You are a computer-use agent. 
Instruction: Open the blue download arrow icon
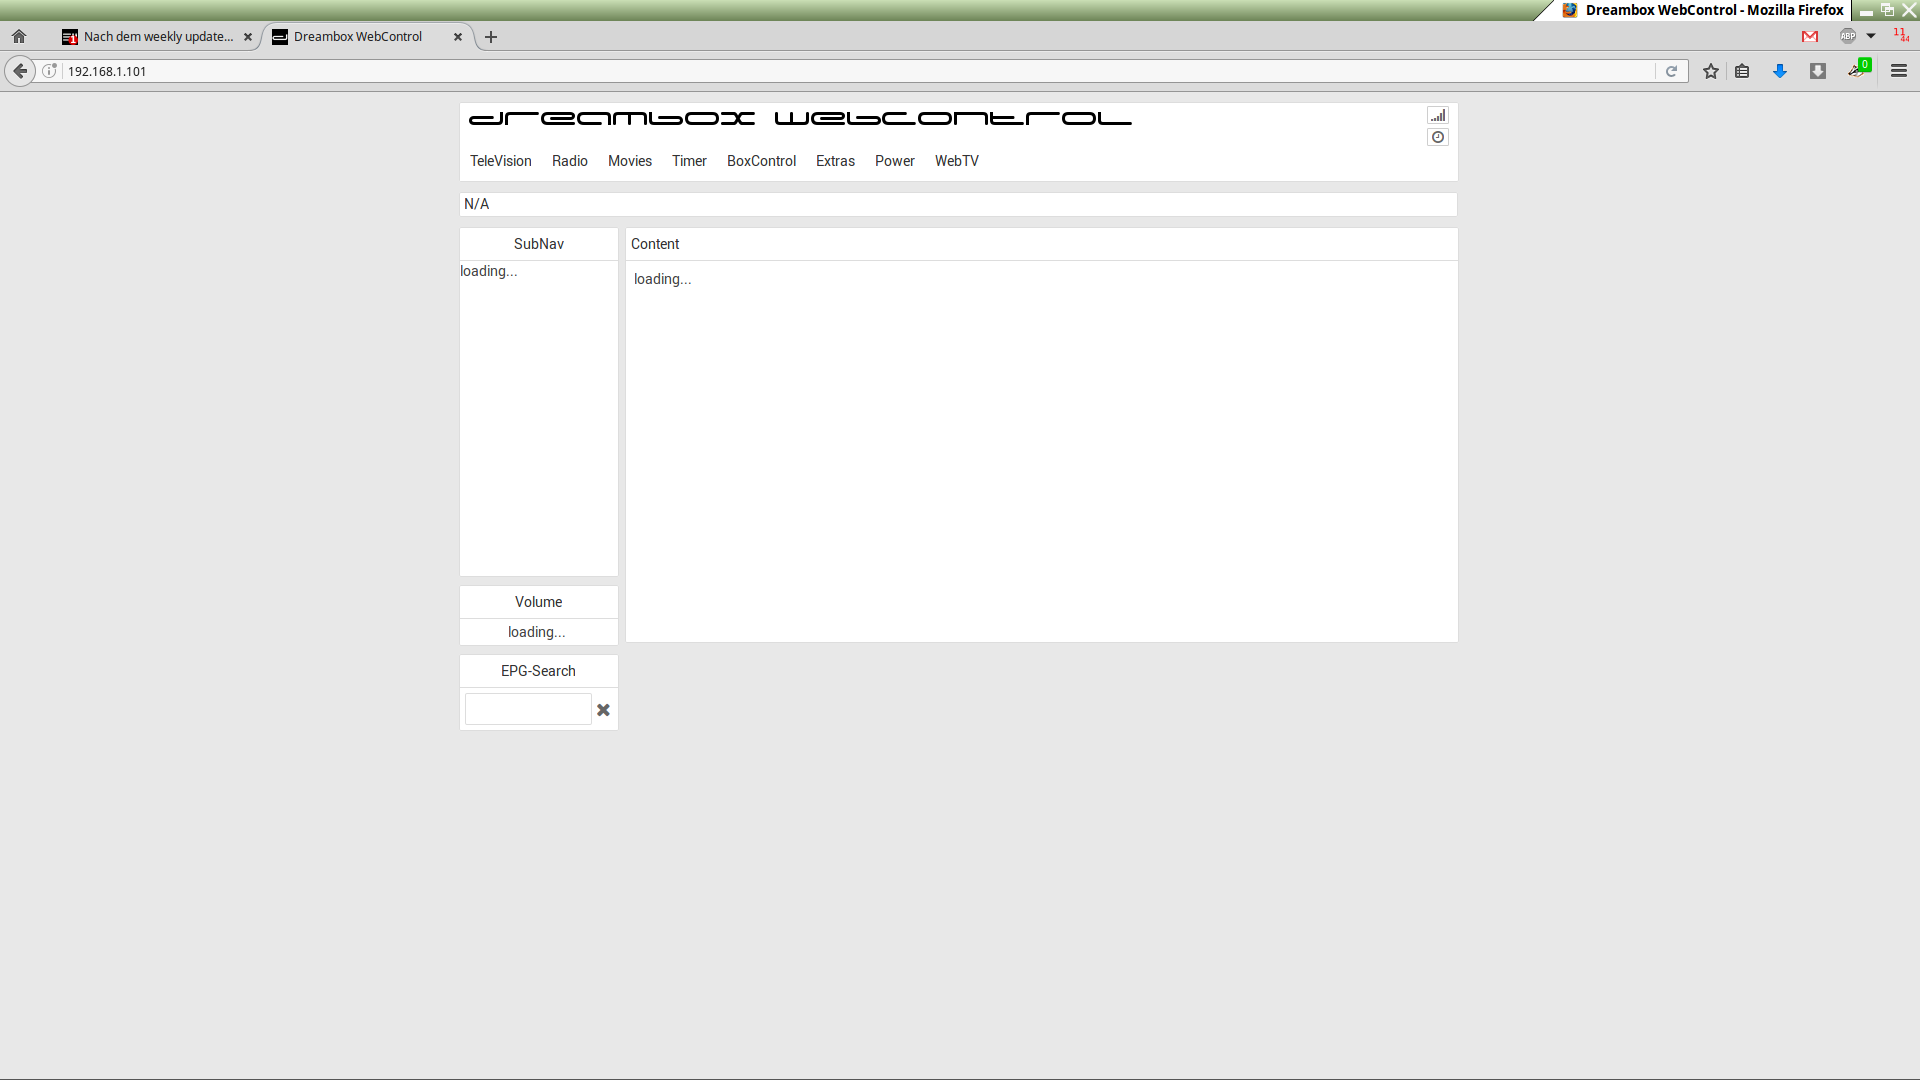click(x=1780, y=71)
